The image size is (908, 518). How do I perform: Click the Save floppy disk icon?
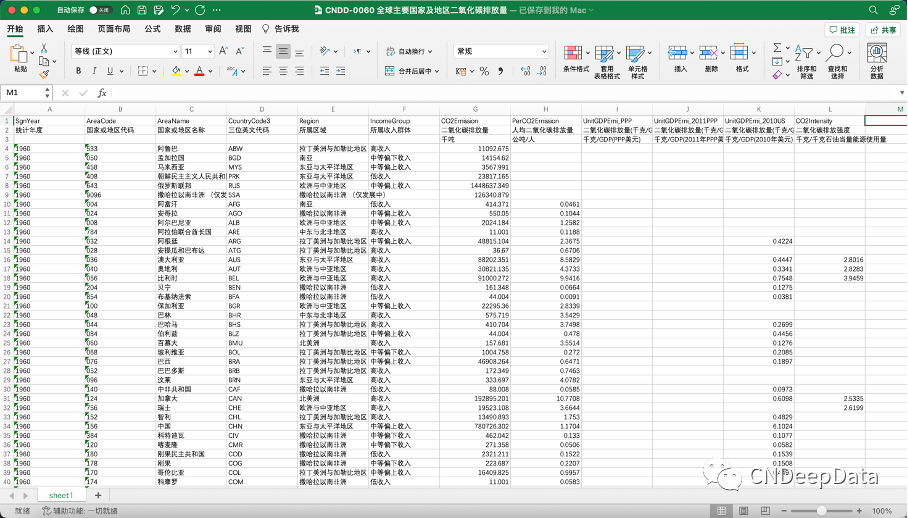[142, 10]
